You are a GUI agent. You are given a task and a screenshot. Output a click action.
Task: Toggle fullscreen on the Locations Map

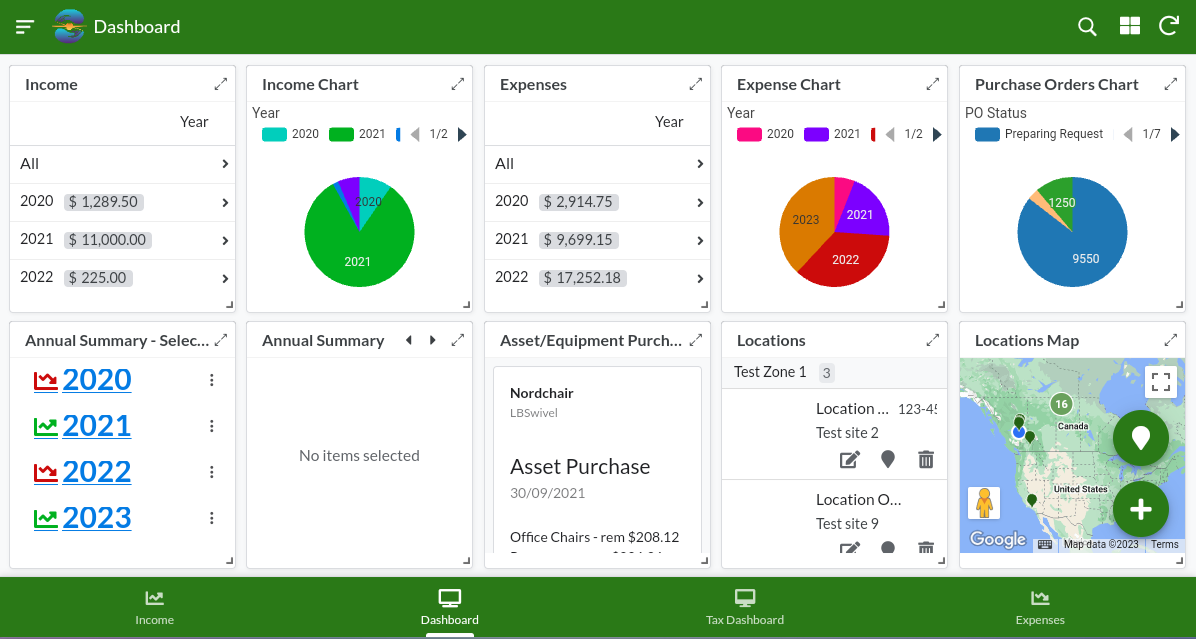click(x=1161, y=381)
